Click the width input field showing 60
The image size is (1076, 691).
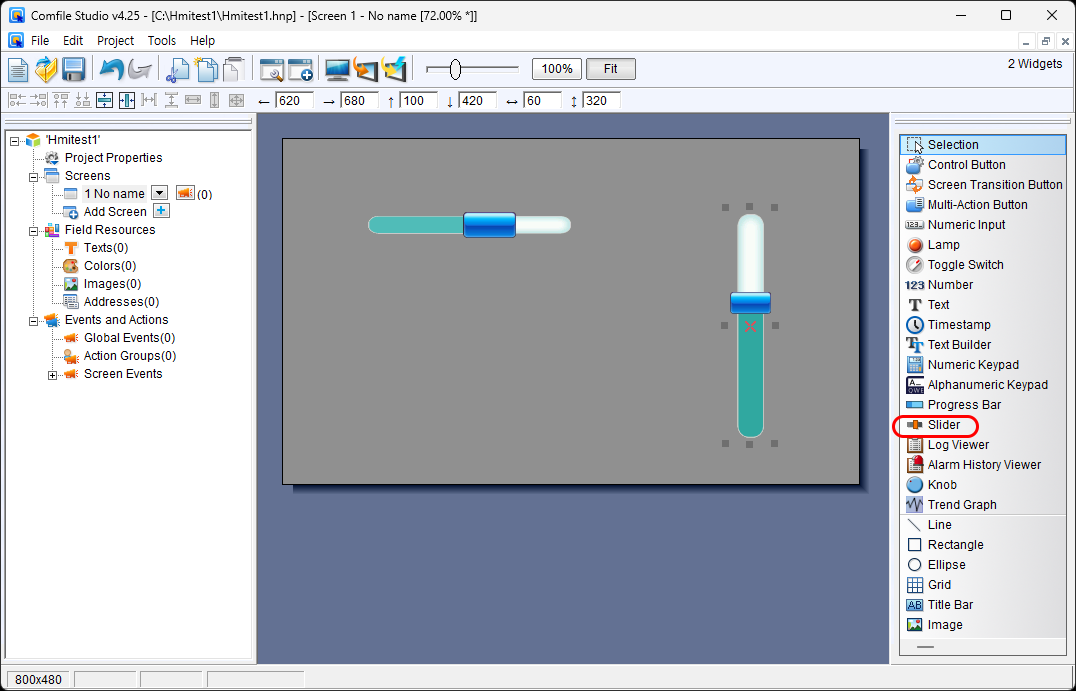[x=544, y=101]
